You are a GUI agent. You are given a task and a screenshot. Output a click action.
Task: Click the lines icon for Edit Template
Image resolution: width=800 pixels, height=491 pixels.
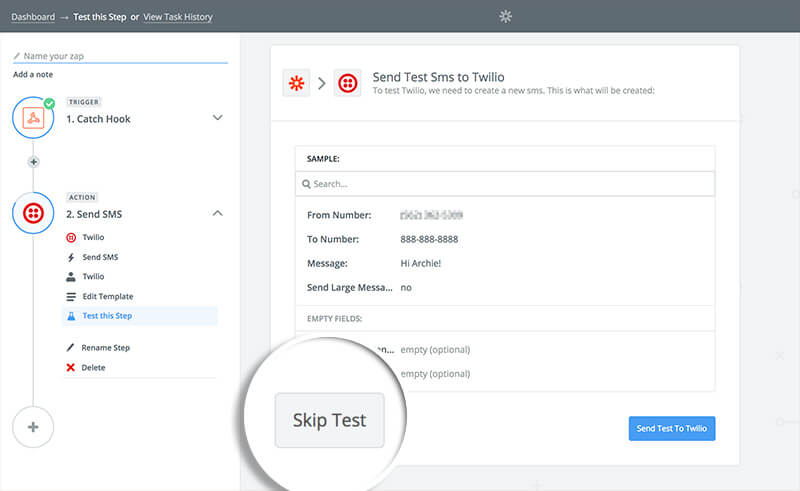click(71, 297)
